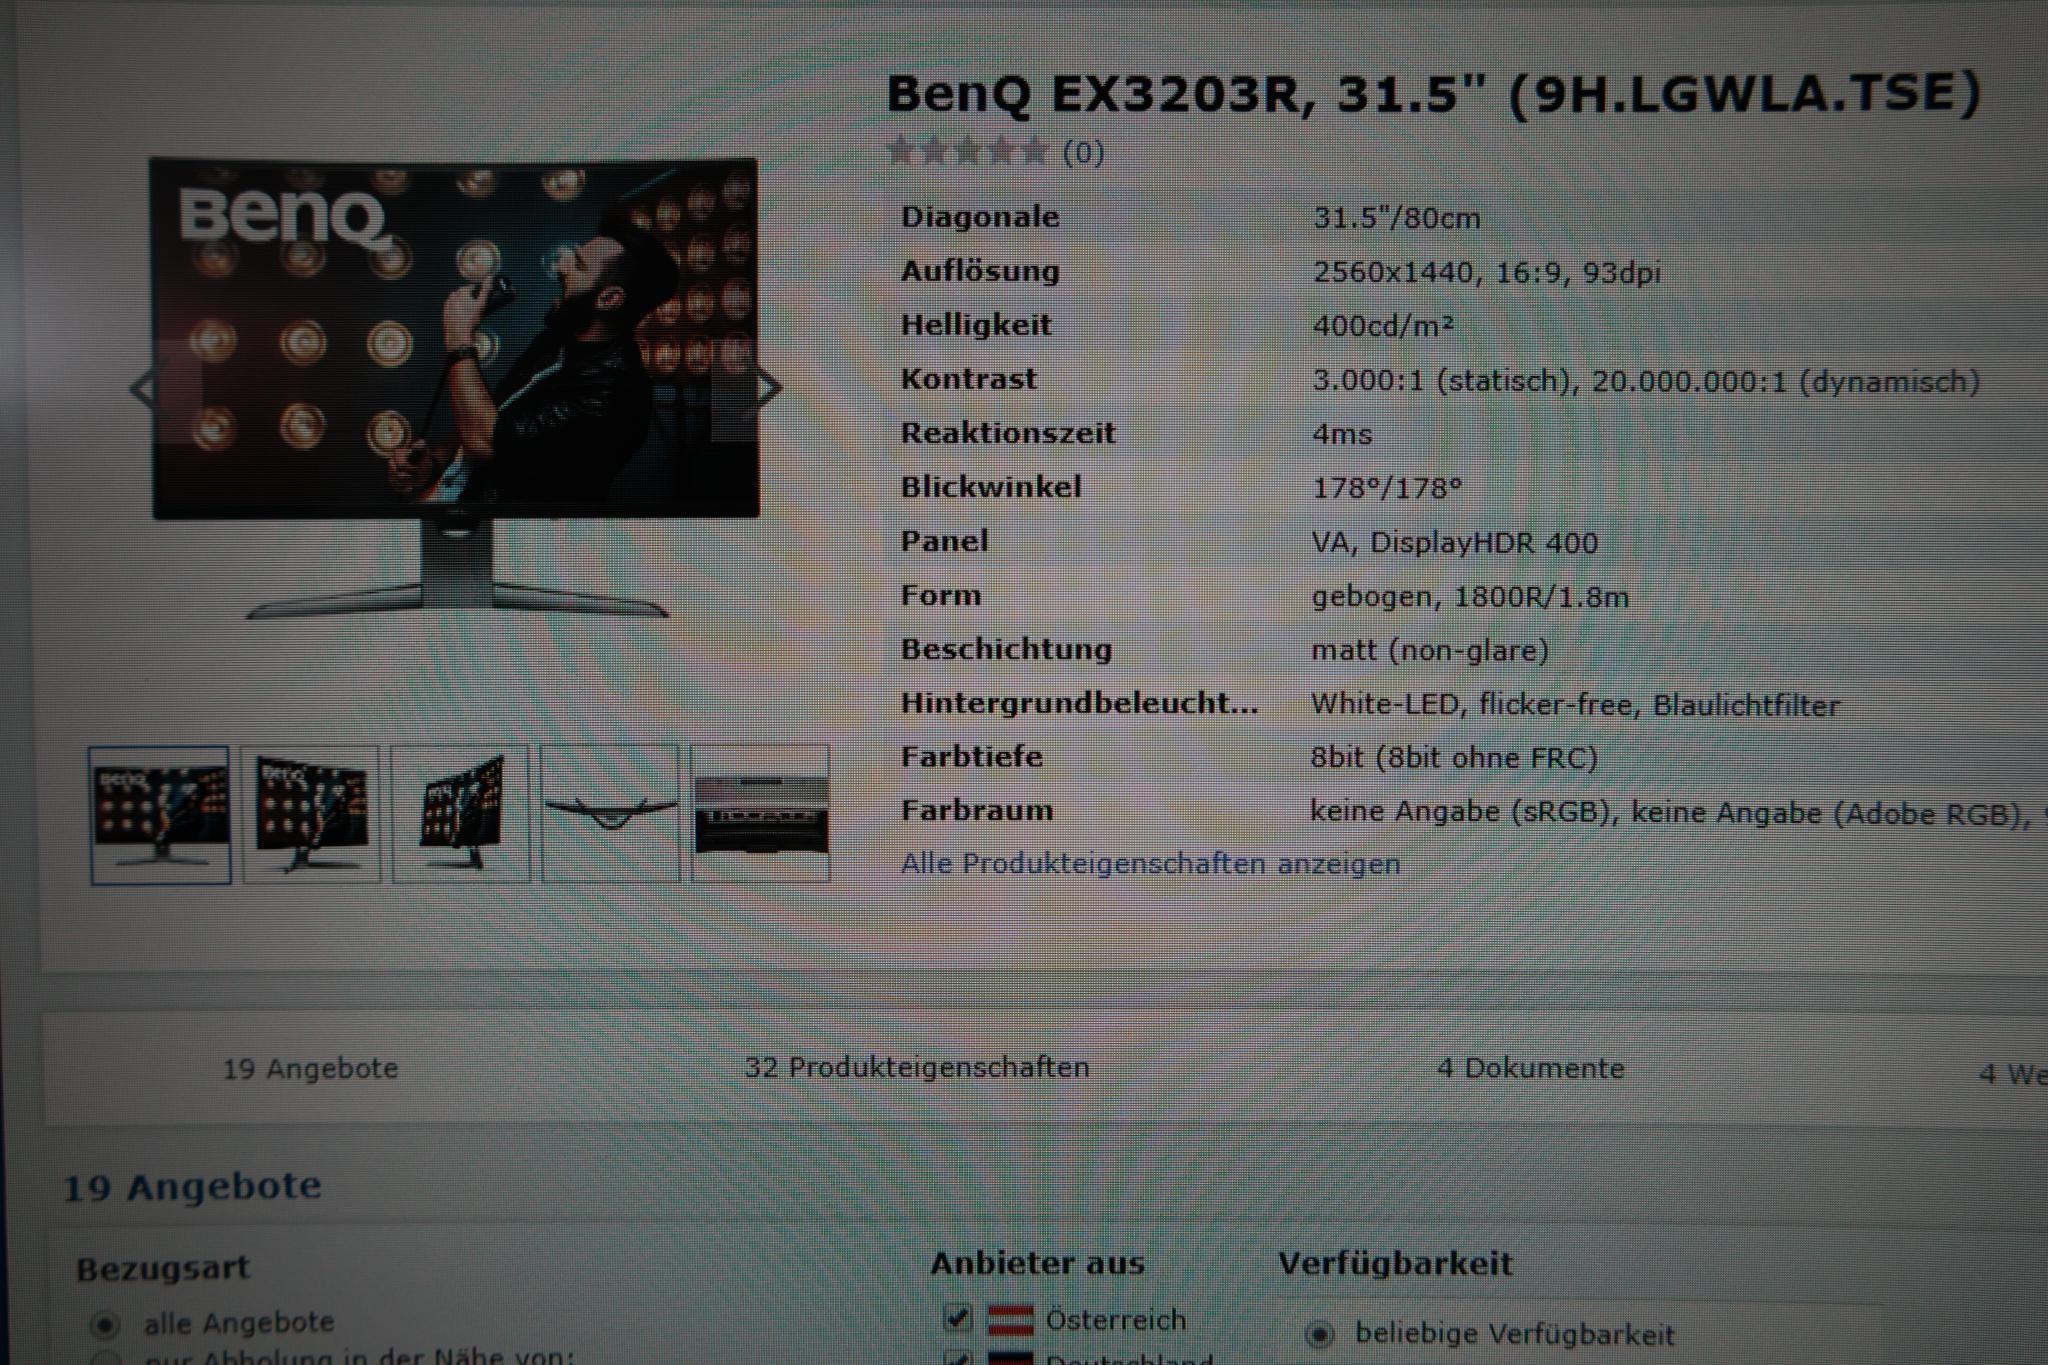
Task: Open the '19 Angebote' tab
Action: pyautogui.click(x=310, y=1069)
